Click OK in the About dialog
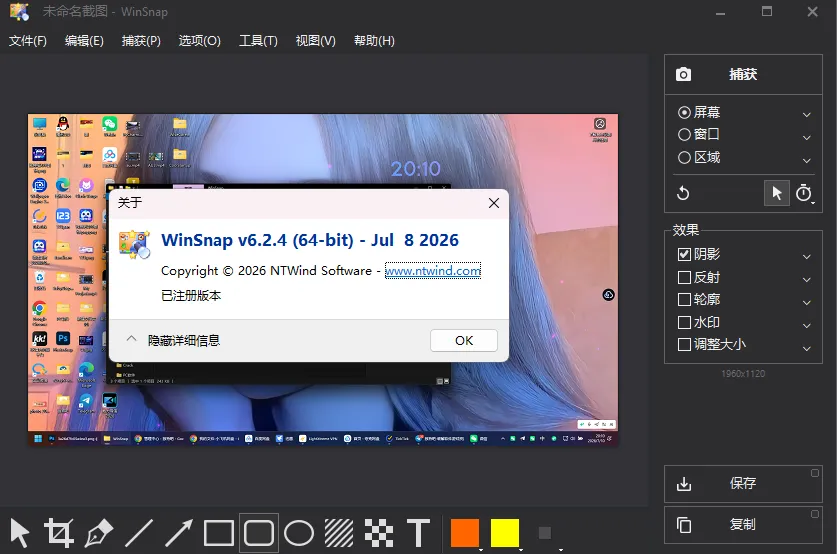Image resolution: width=837 pixels, height=554 pixels. point(464,341)
